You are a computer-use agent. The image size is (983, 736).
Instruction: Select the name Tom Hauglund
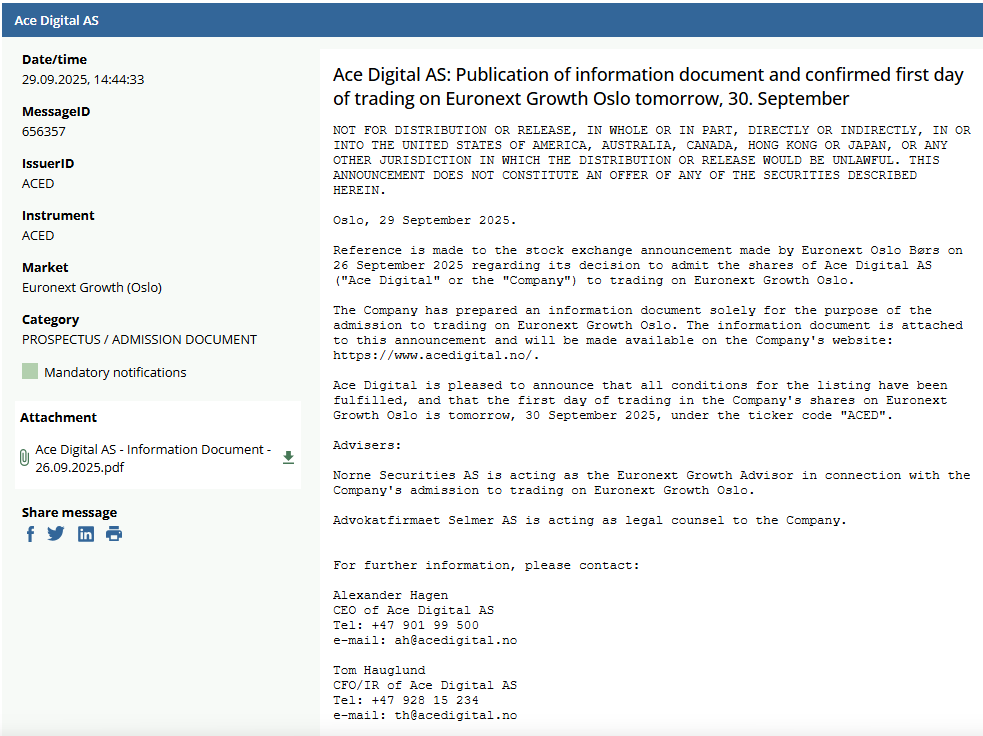[x=379, y=670]
